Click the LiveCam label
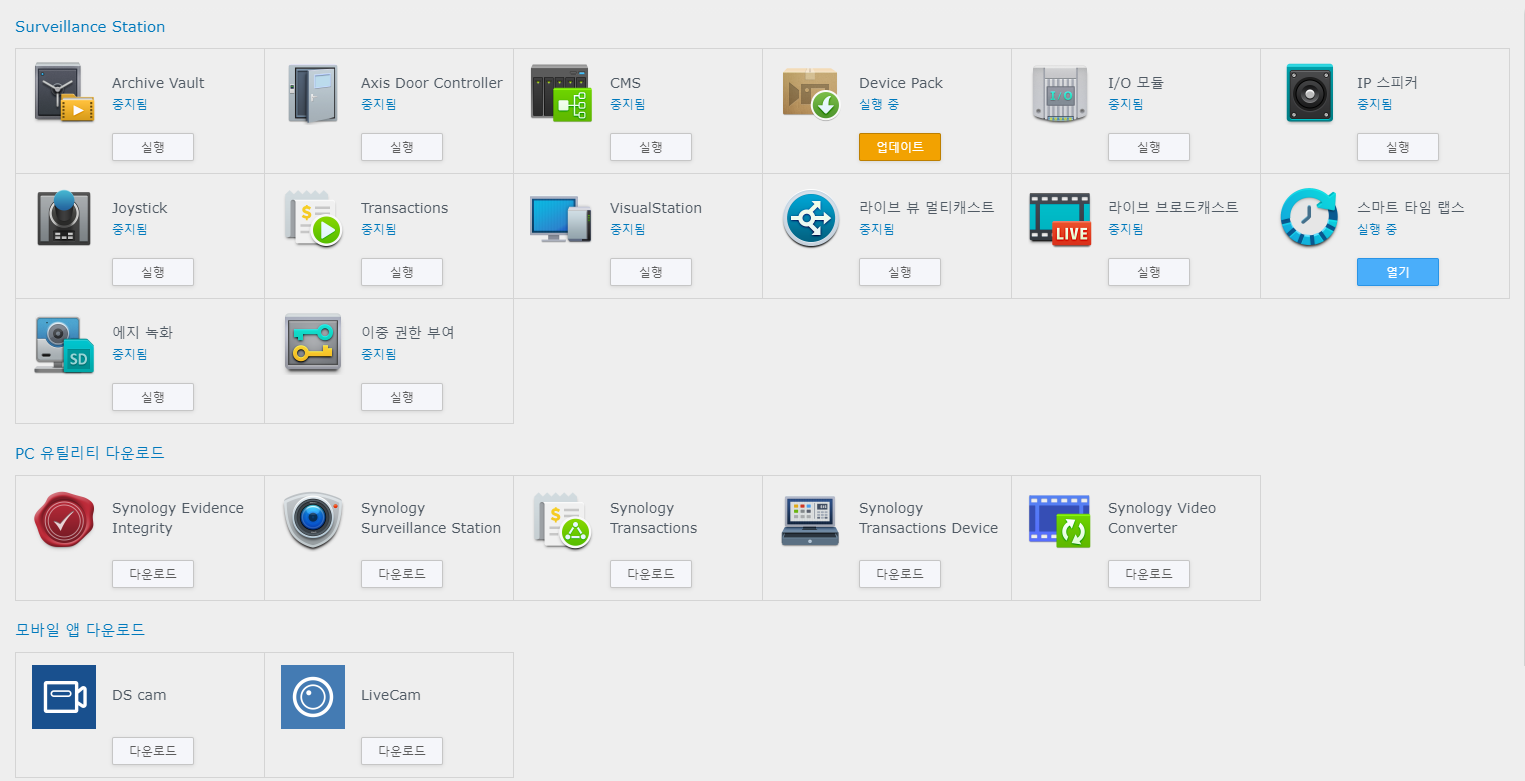Viewport: 1525px width, 781px height. click(391, 695)
